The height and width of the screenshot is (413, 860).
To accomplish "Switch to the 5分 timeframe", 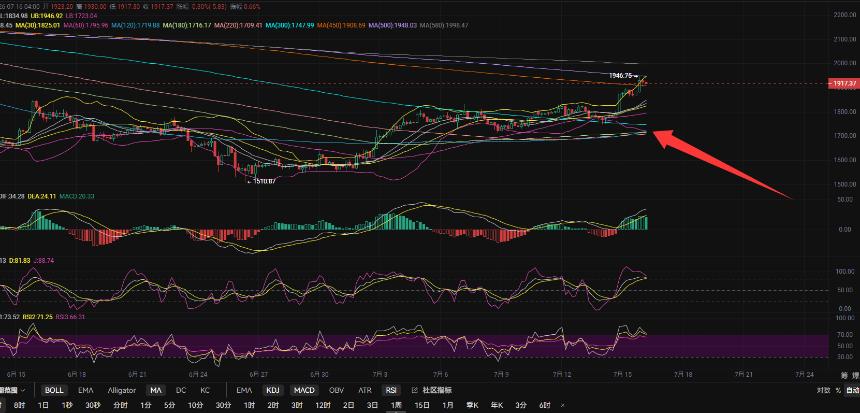I will pos(169,405).
